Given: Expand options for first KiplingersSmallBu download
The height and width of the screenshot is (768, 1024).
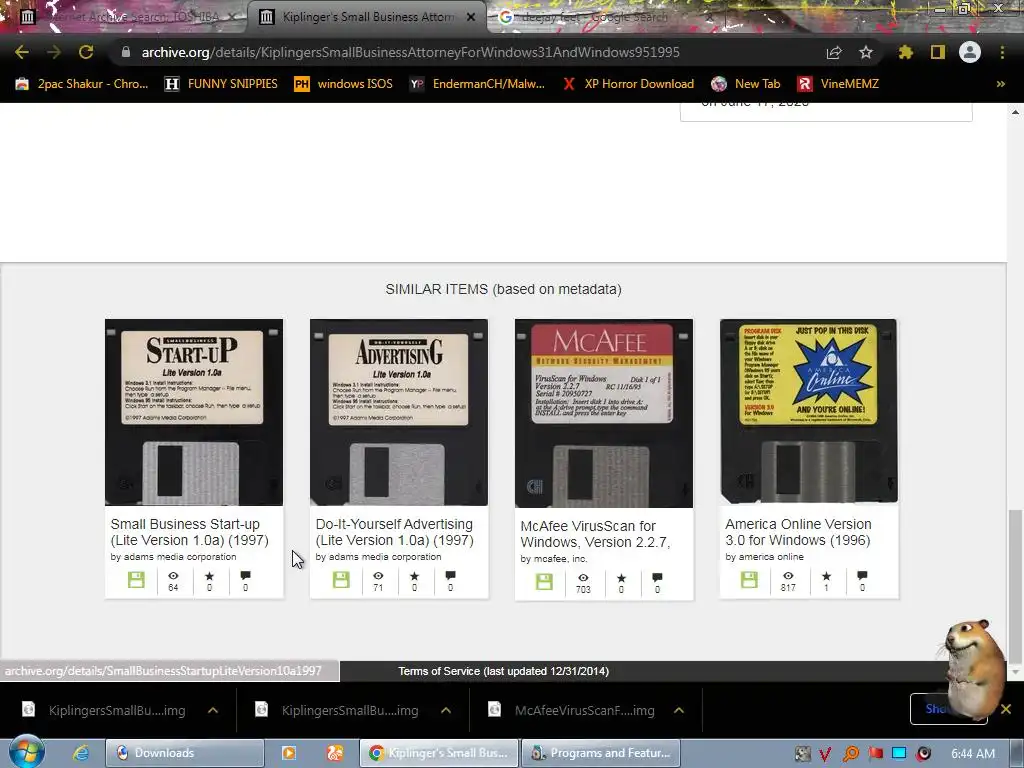Looking at the screenshot, I should [213, 711].
